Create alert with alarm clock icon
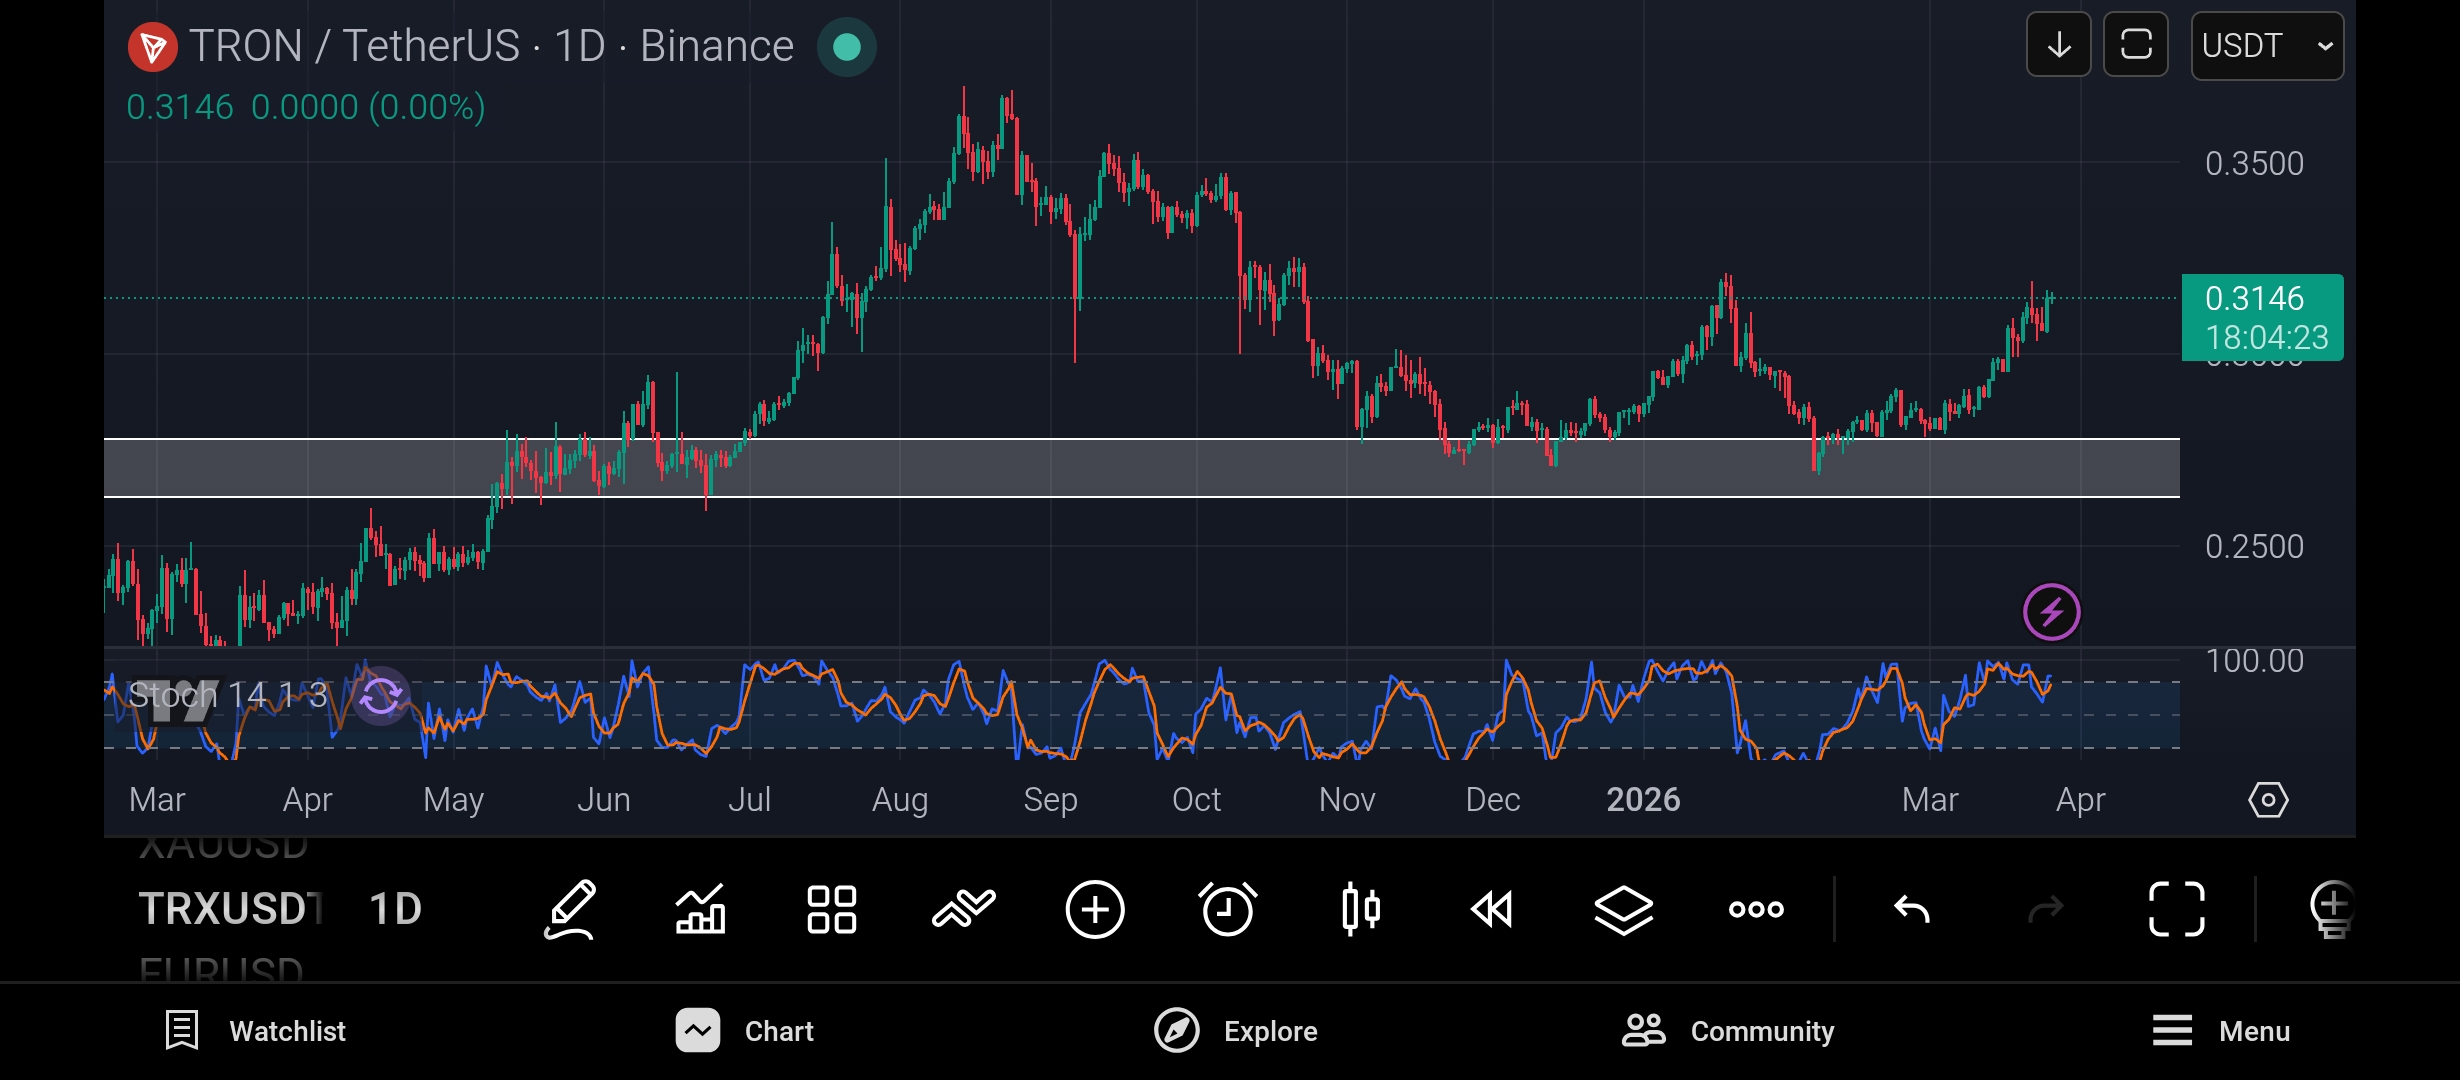Viewport: 2460px width, 1080px height. [x=1227, y=909]
